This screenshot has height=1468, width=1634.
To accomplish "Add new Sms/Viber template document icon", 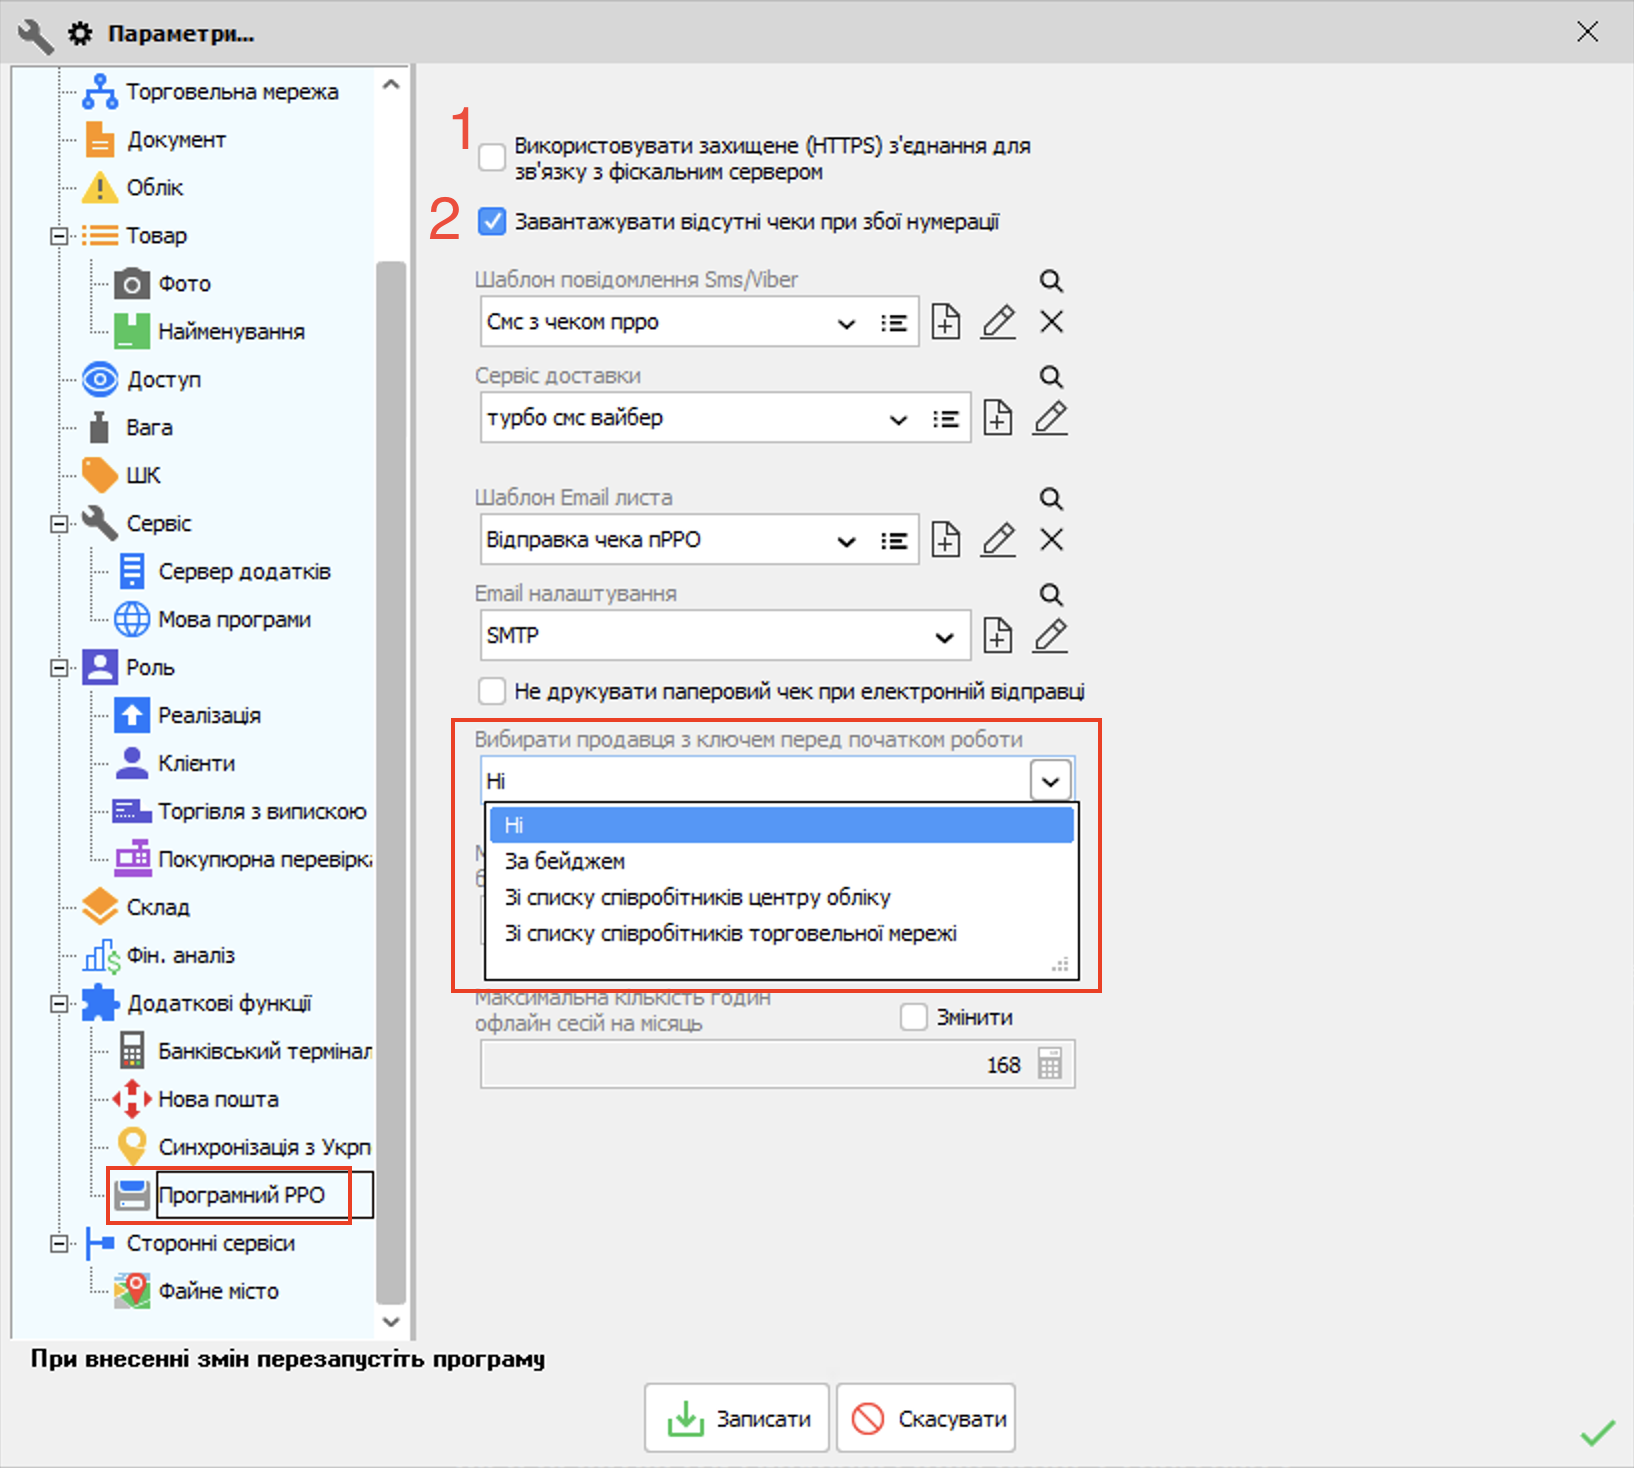I will pyautogui.click(x=945, y=322).
